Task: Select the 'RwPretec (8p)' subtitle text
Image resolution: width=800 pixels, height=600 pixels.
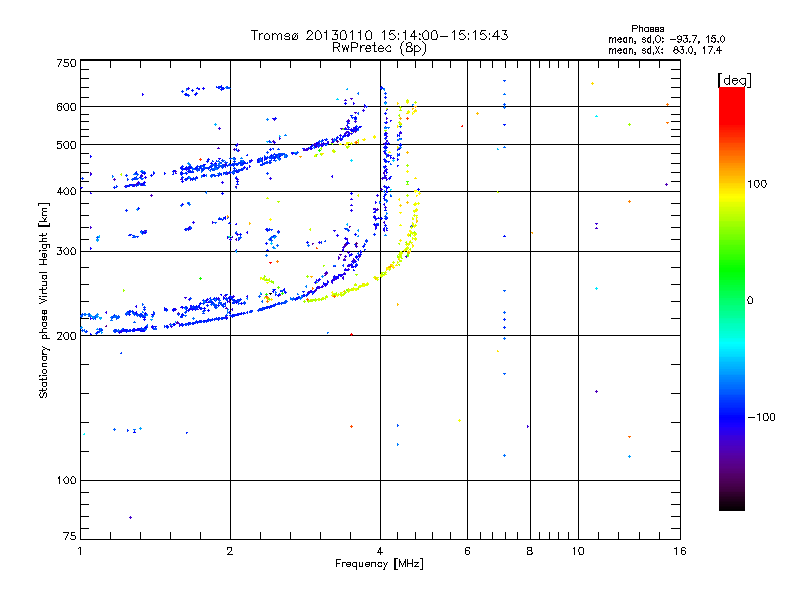Action: pyautogui.click(x=379, y=48)
